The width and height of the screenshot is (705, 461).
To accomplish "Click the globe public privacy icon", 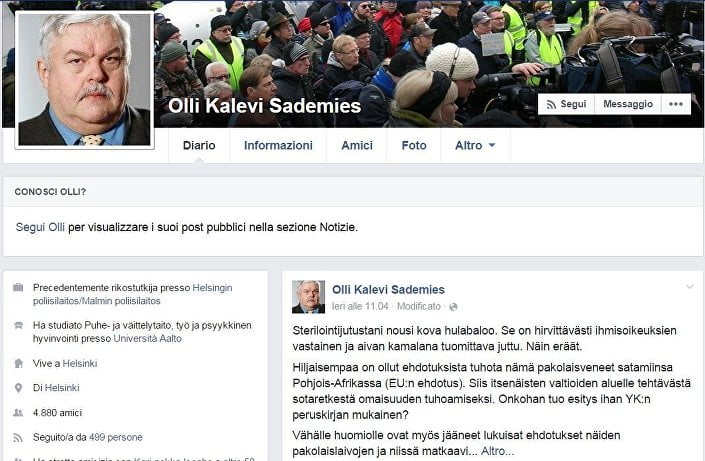I will [453, 307].
